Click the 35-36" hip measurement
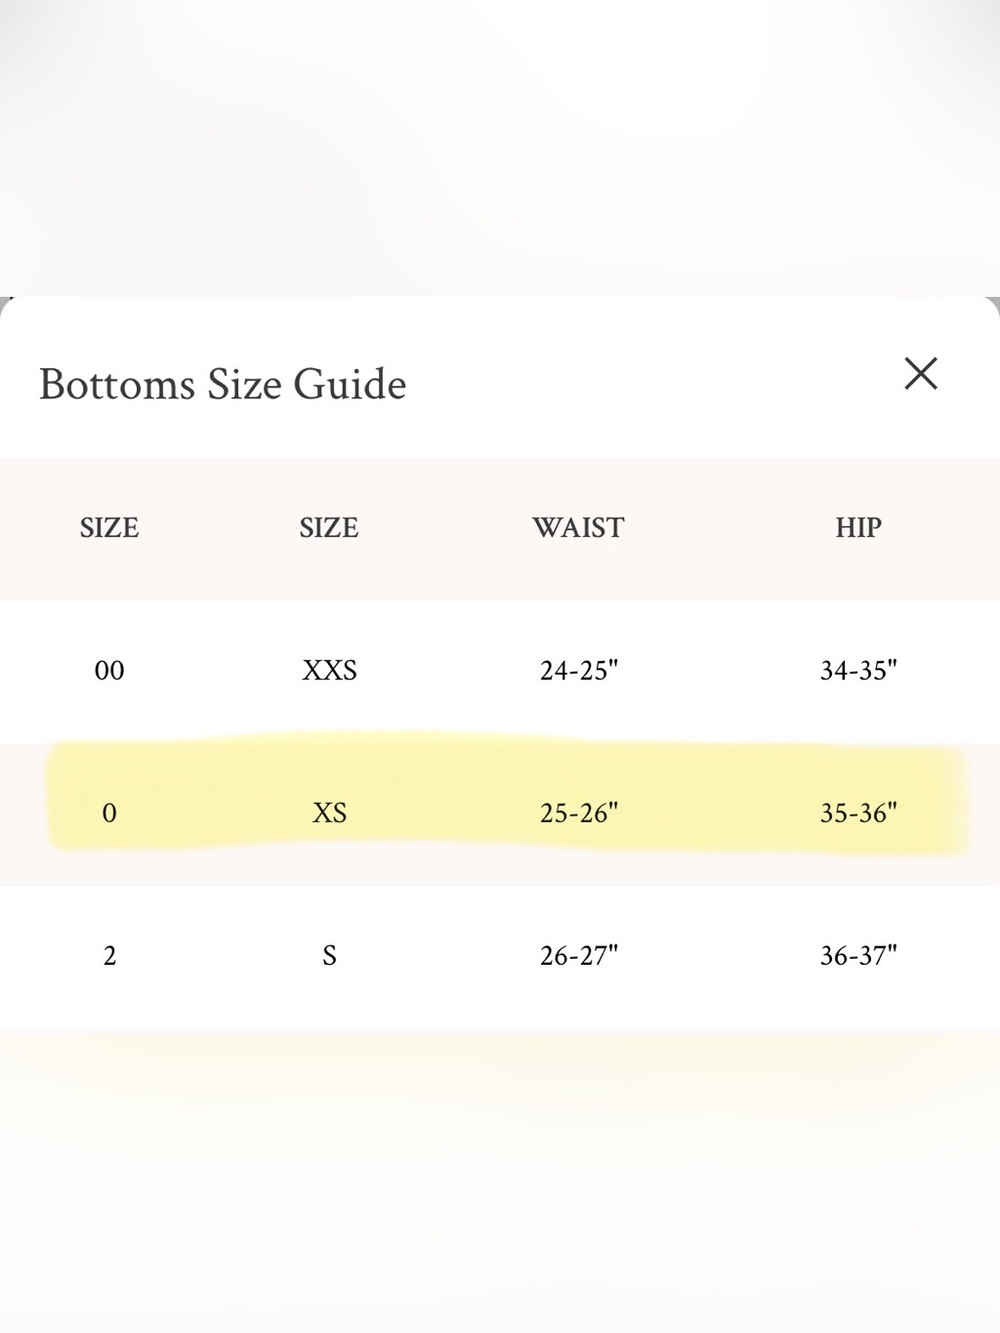Viewport: 1000px width, 1333px height. [x=858, y=814]
